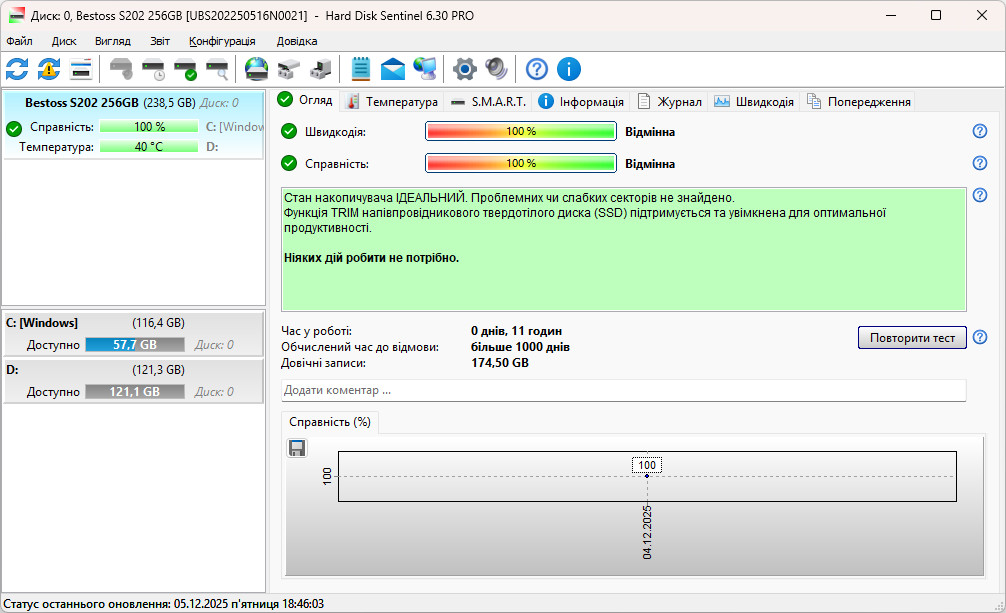The height and width of the screenshot is (613, 1006).
Task: Click the Справність 100 % health bar
Action: [521, 163]
